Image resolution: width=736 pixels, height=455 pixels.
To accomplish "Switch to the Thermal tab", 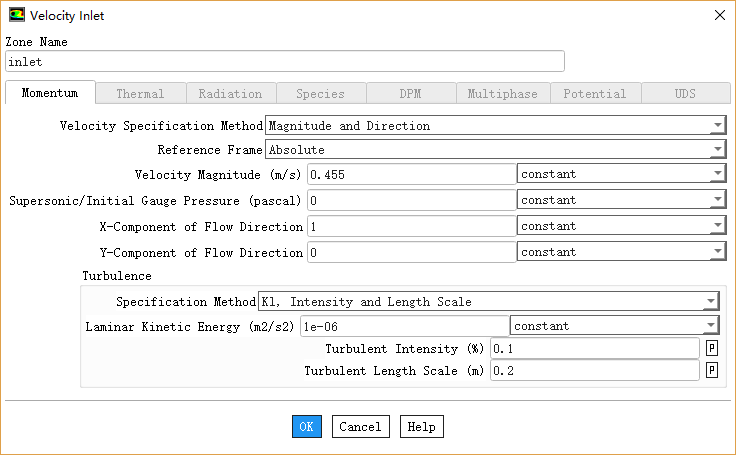I will 140,94.
